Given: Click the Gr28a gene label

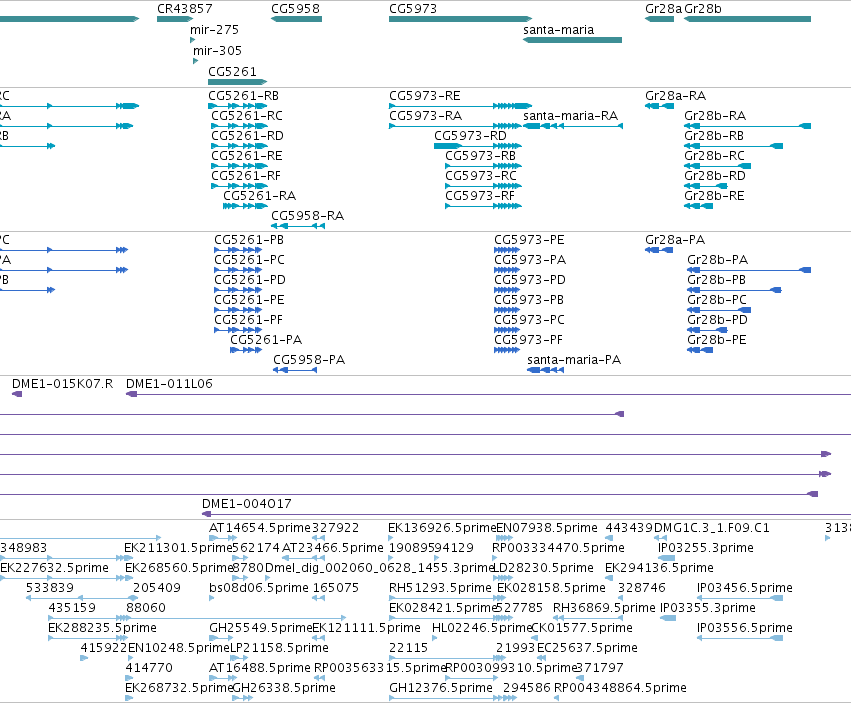Looking at the screenshot, I should (x=663, y=9).
